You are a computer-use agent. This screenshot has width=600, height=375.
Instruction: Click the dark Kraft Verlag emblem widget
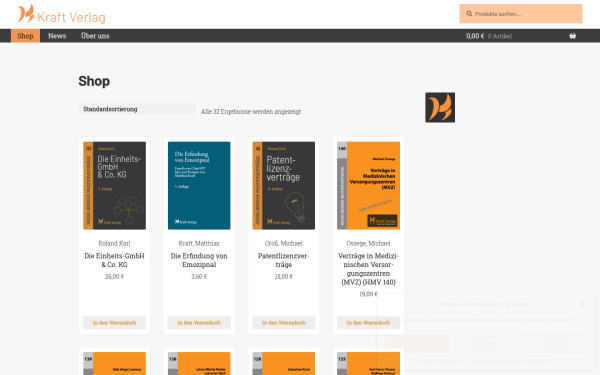440,108
